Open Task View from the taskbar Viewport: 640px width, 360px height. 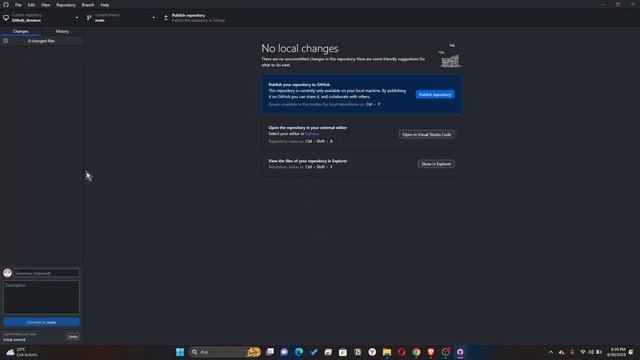pos(270,352)
